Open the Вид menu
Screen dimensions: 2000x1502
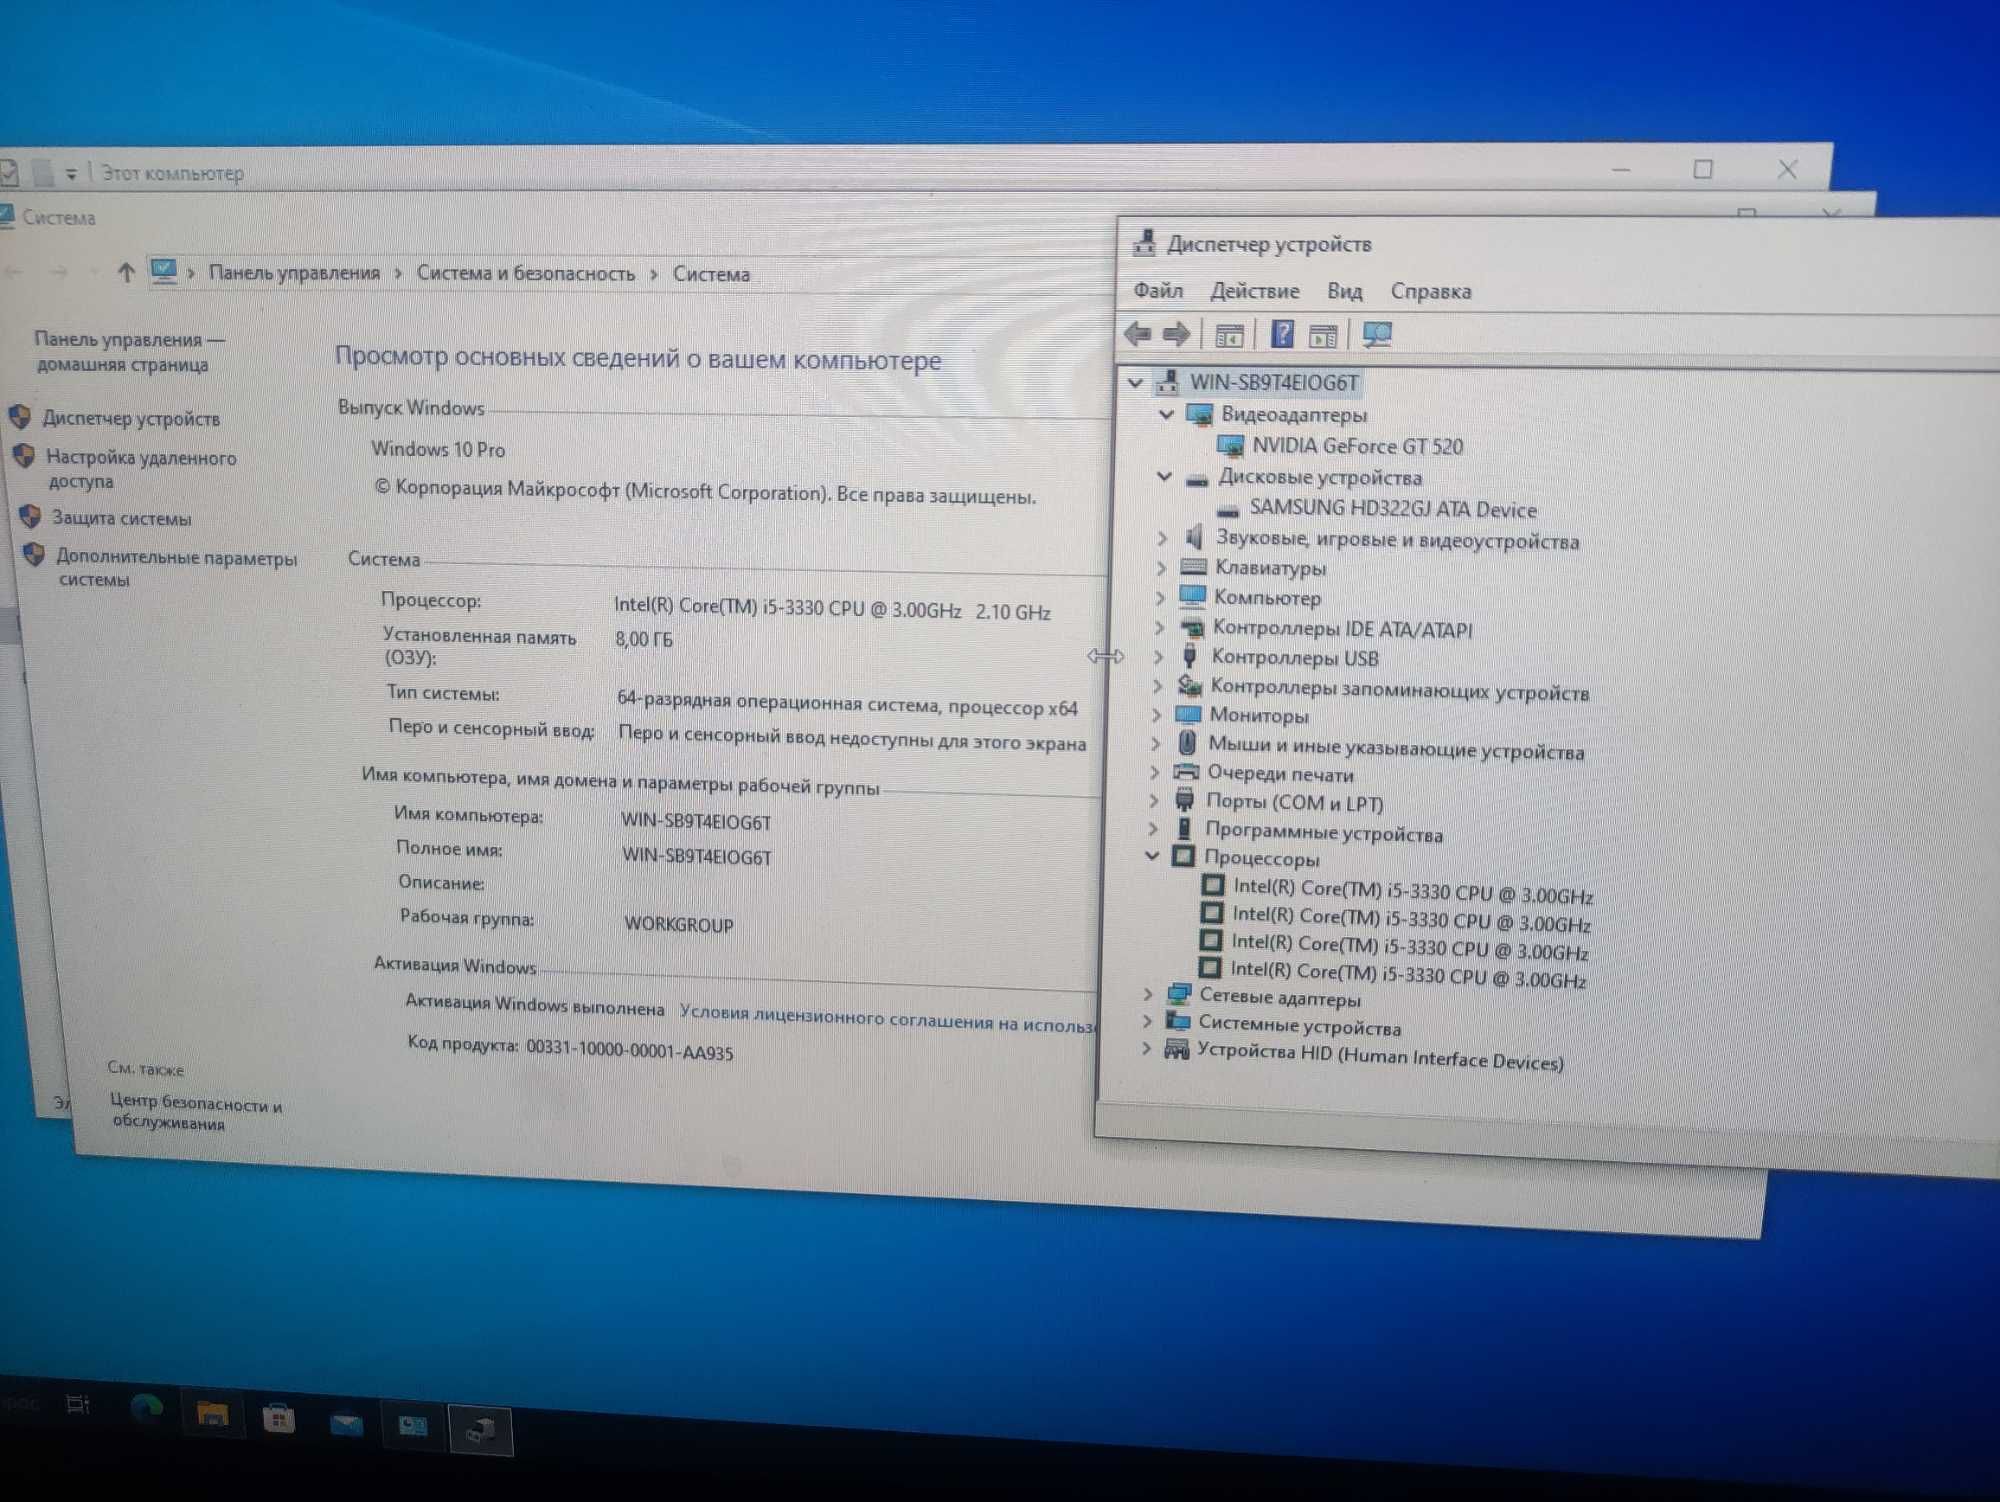click(1344, 291)
